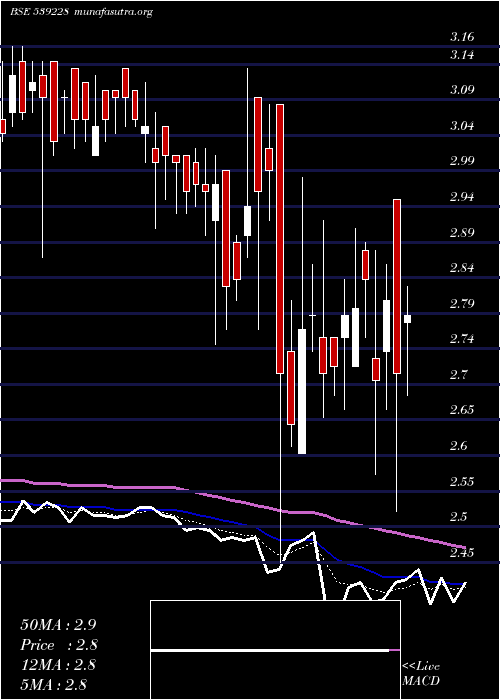Click the '5MA : 2.8' legend text
Viewport: 500px width, 700px height.
[x=53, y=685]
